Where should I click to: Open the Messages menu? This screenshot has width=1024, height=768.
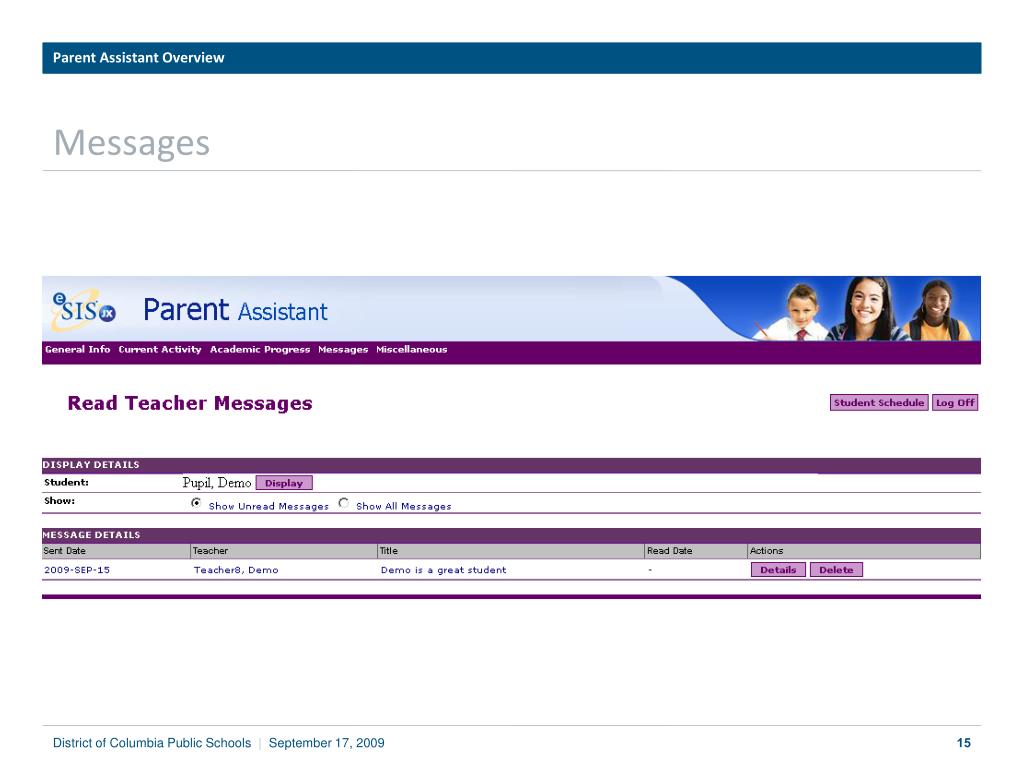(343, 349)
